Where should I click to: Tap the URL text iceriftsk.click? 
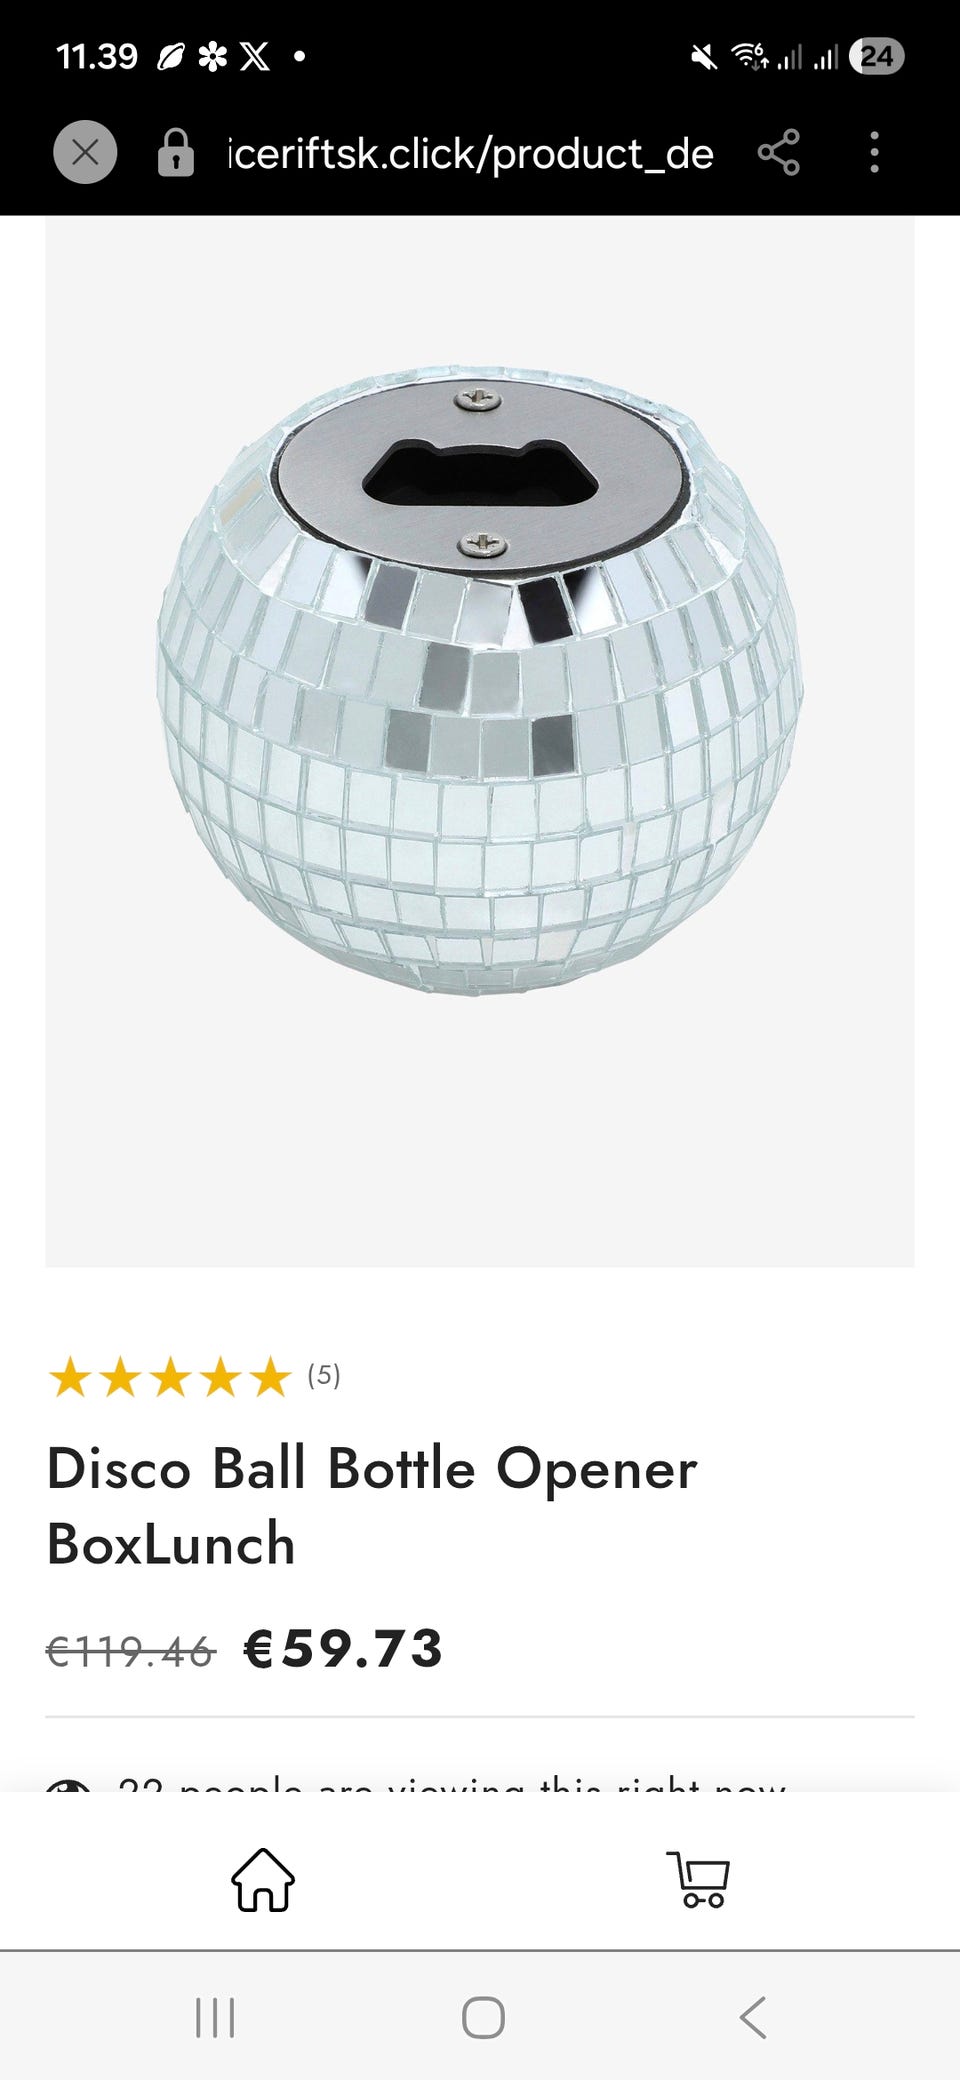(x=471, y=154)
